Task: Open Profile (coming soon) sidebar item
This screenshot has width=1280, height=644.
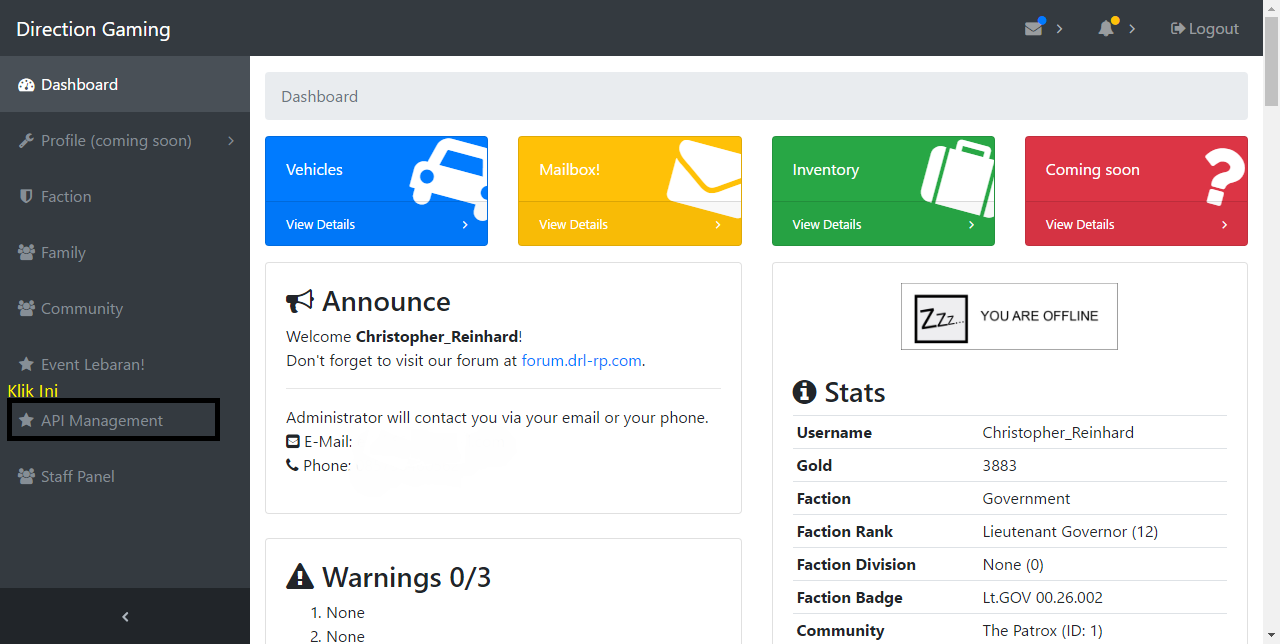Action: 125,140
